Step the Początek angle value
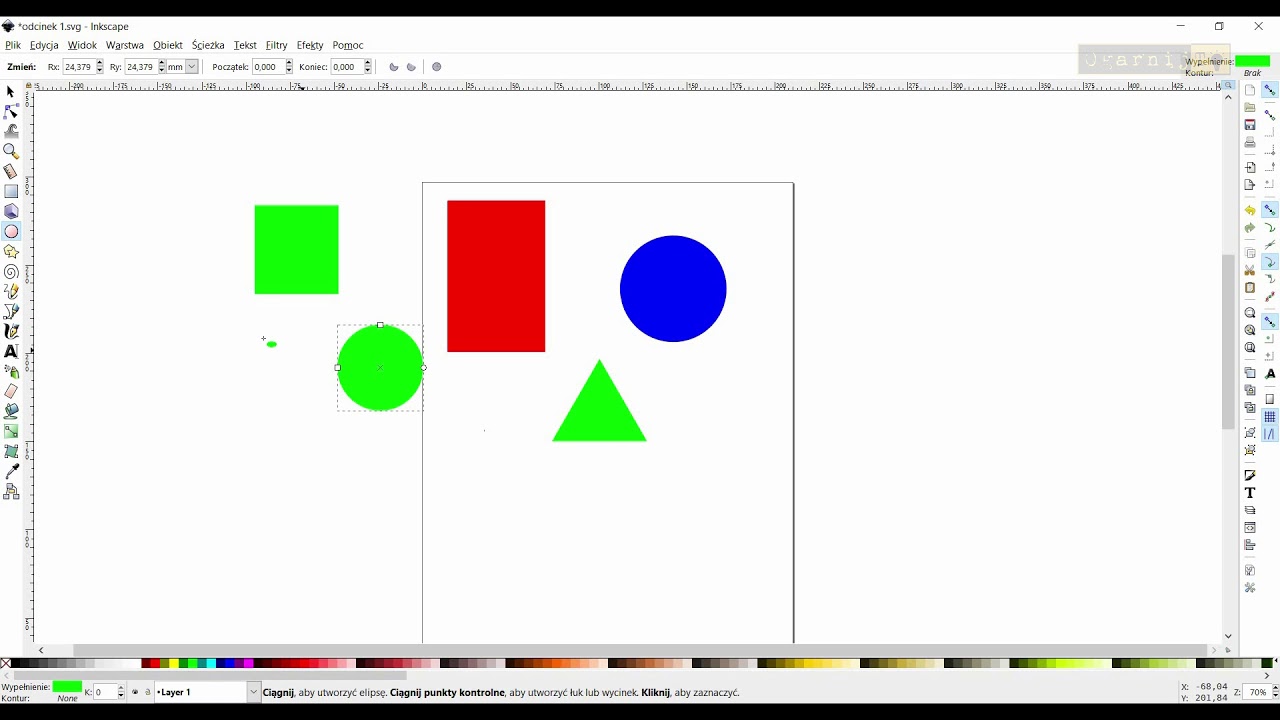Screen dimensions: 1280x720 289,67
